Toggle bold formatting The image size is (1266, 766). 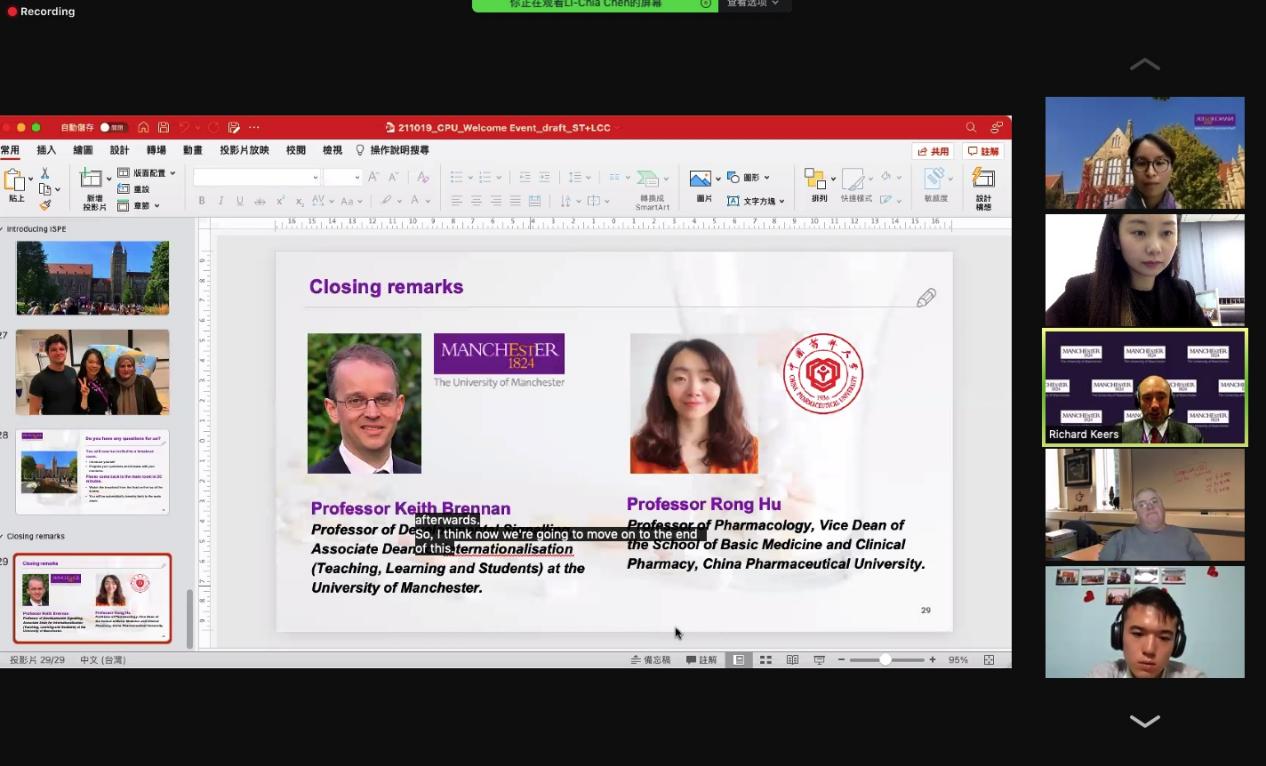pyautogui.click(x=202, y=201)
